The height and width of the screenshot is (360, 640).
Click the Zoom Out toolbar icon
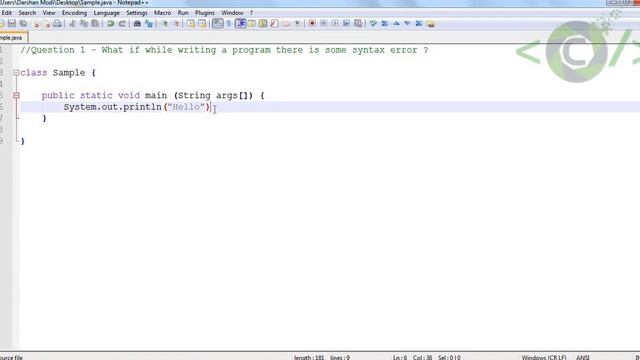[x=176, y=24]
